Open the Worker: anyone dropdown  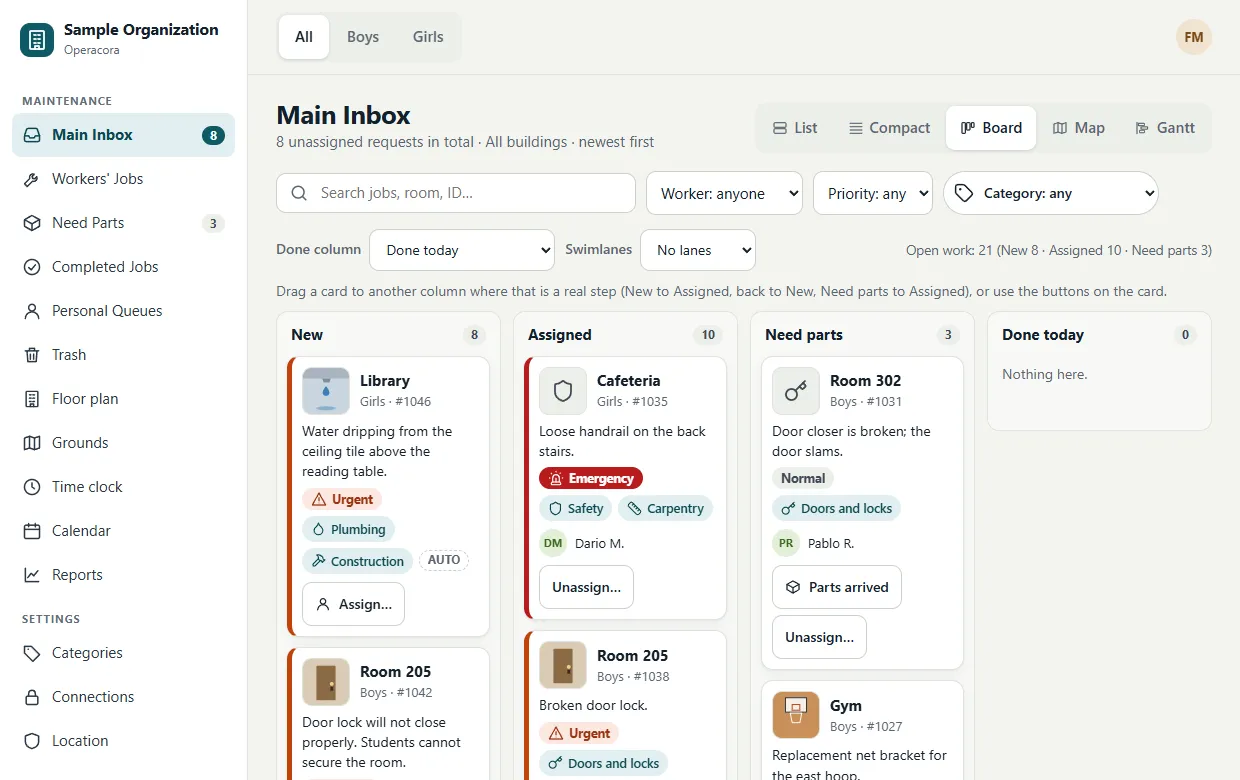pyautogui.click(x=724, y=193)
